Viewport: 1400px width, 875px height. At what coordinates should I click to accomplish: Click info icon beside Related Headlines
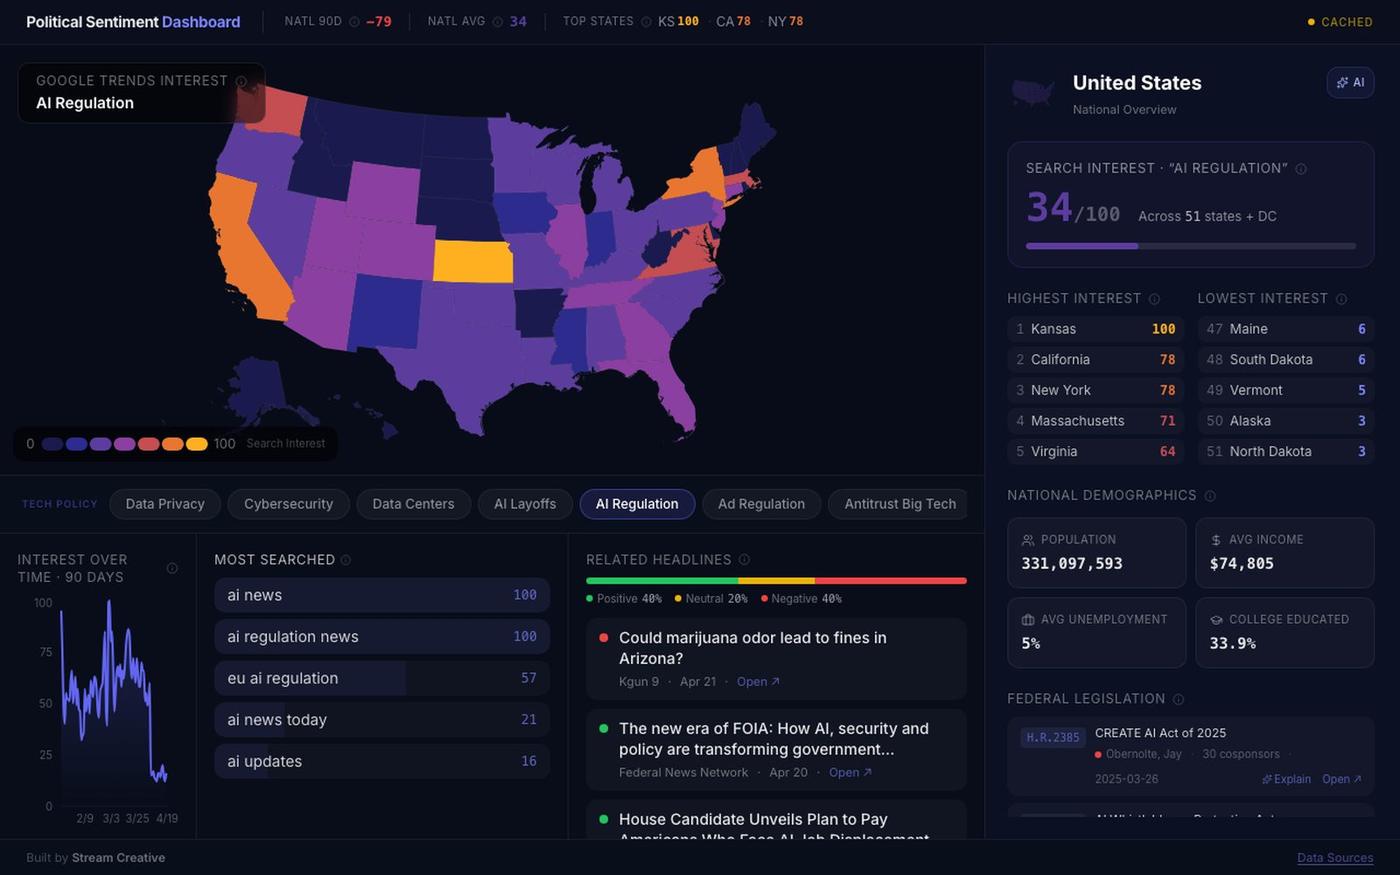744,560
